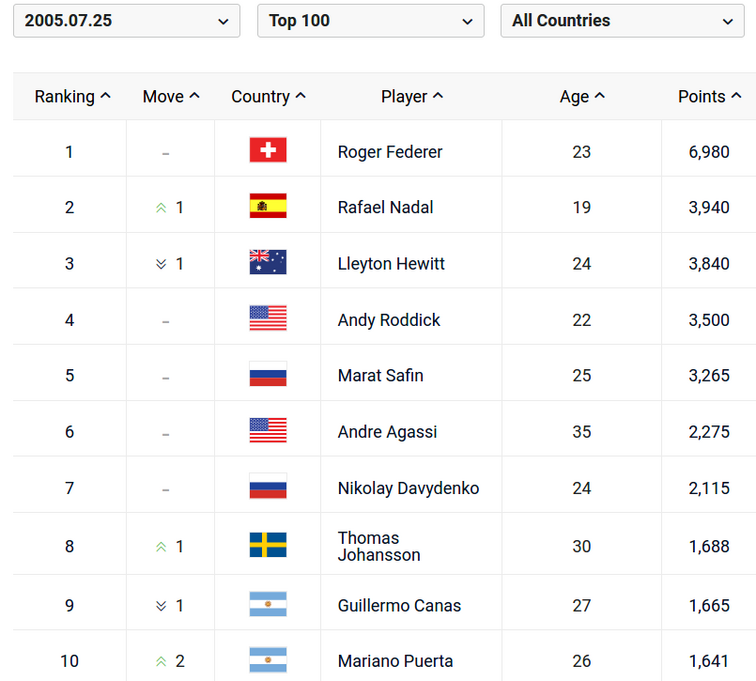Open the Top 100 range dropdown
This screenshot has width=756, height=681.
click(370, 21)
